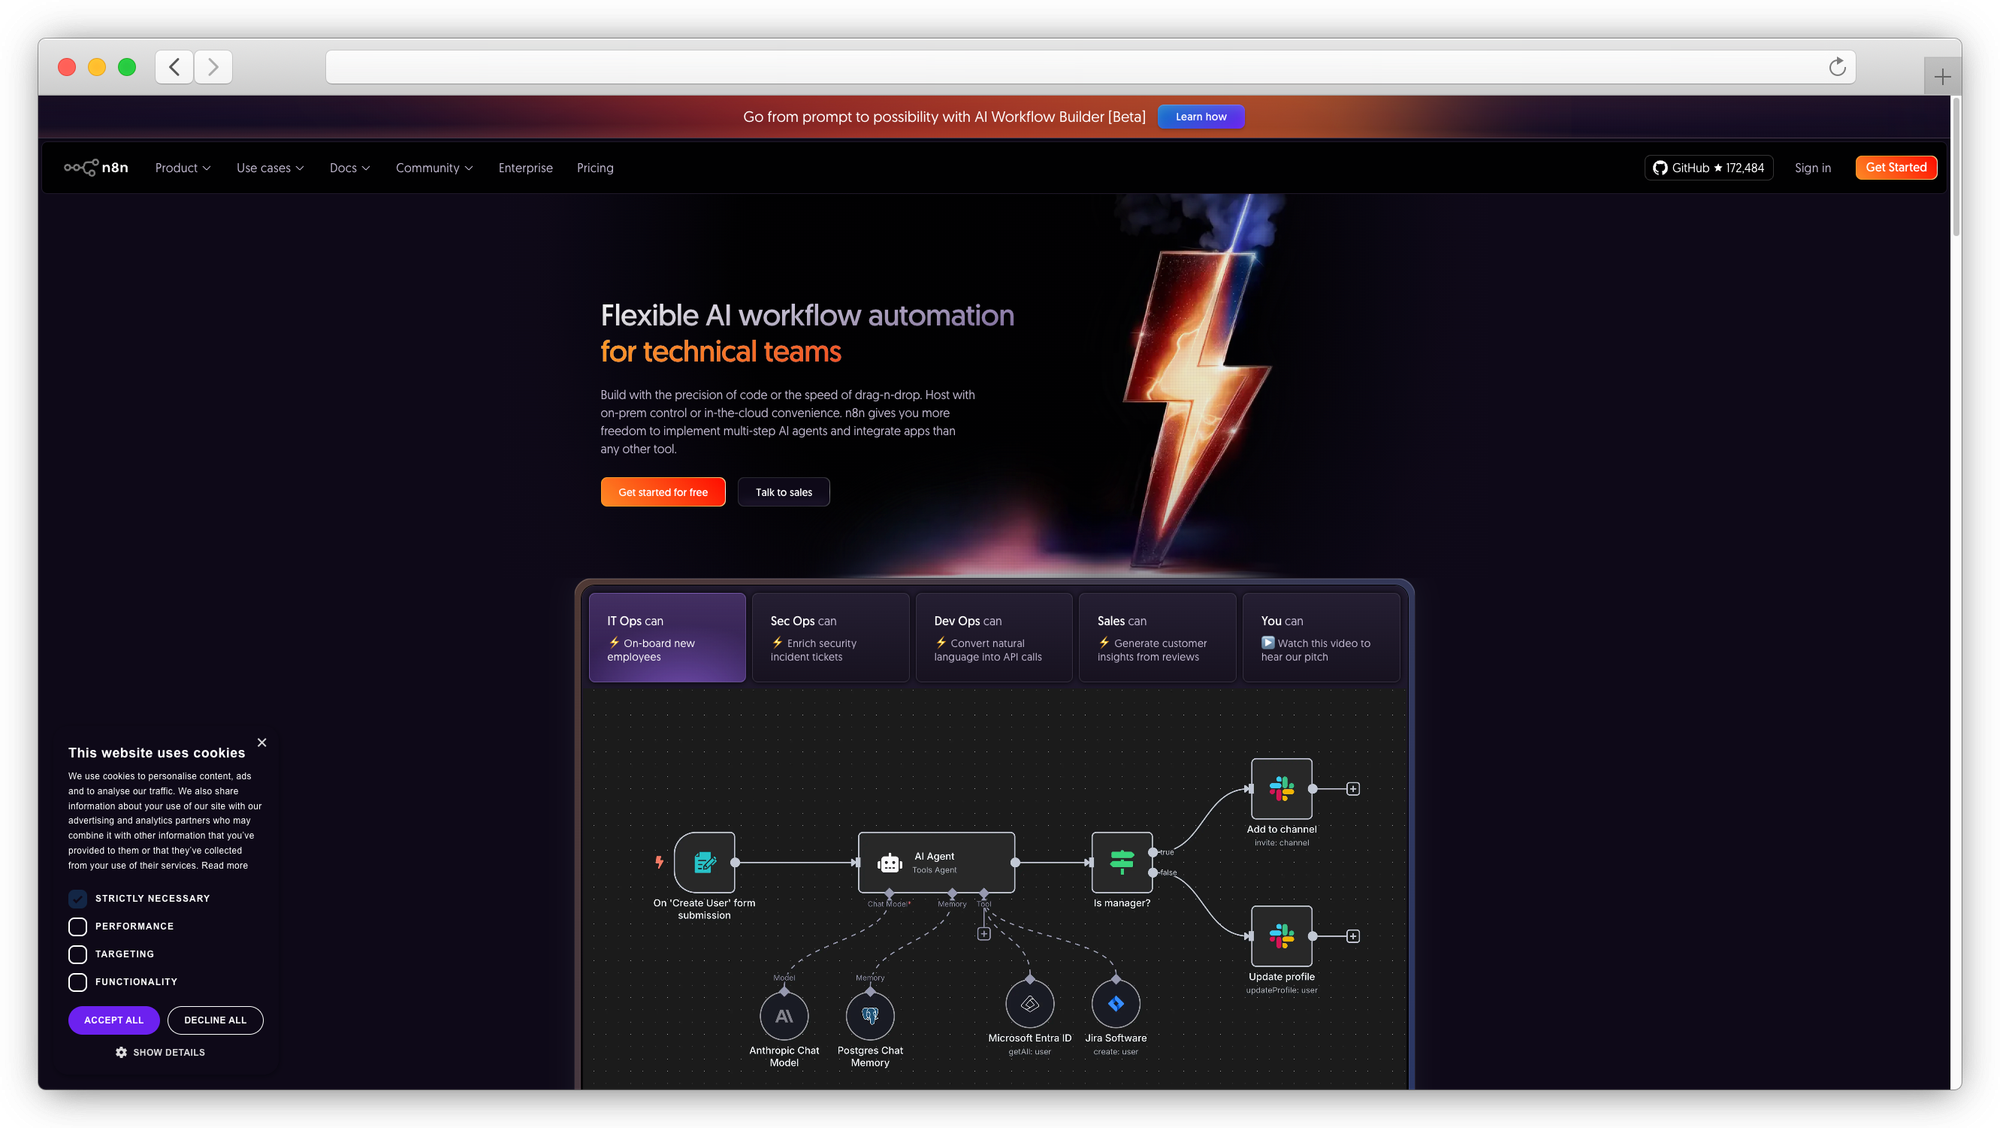Click the Slack 'Add to channel' node
The height and width of the screenshot is (1128, 2000).
click(1281, 789)
